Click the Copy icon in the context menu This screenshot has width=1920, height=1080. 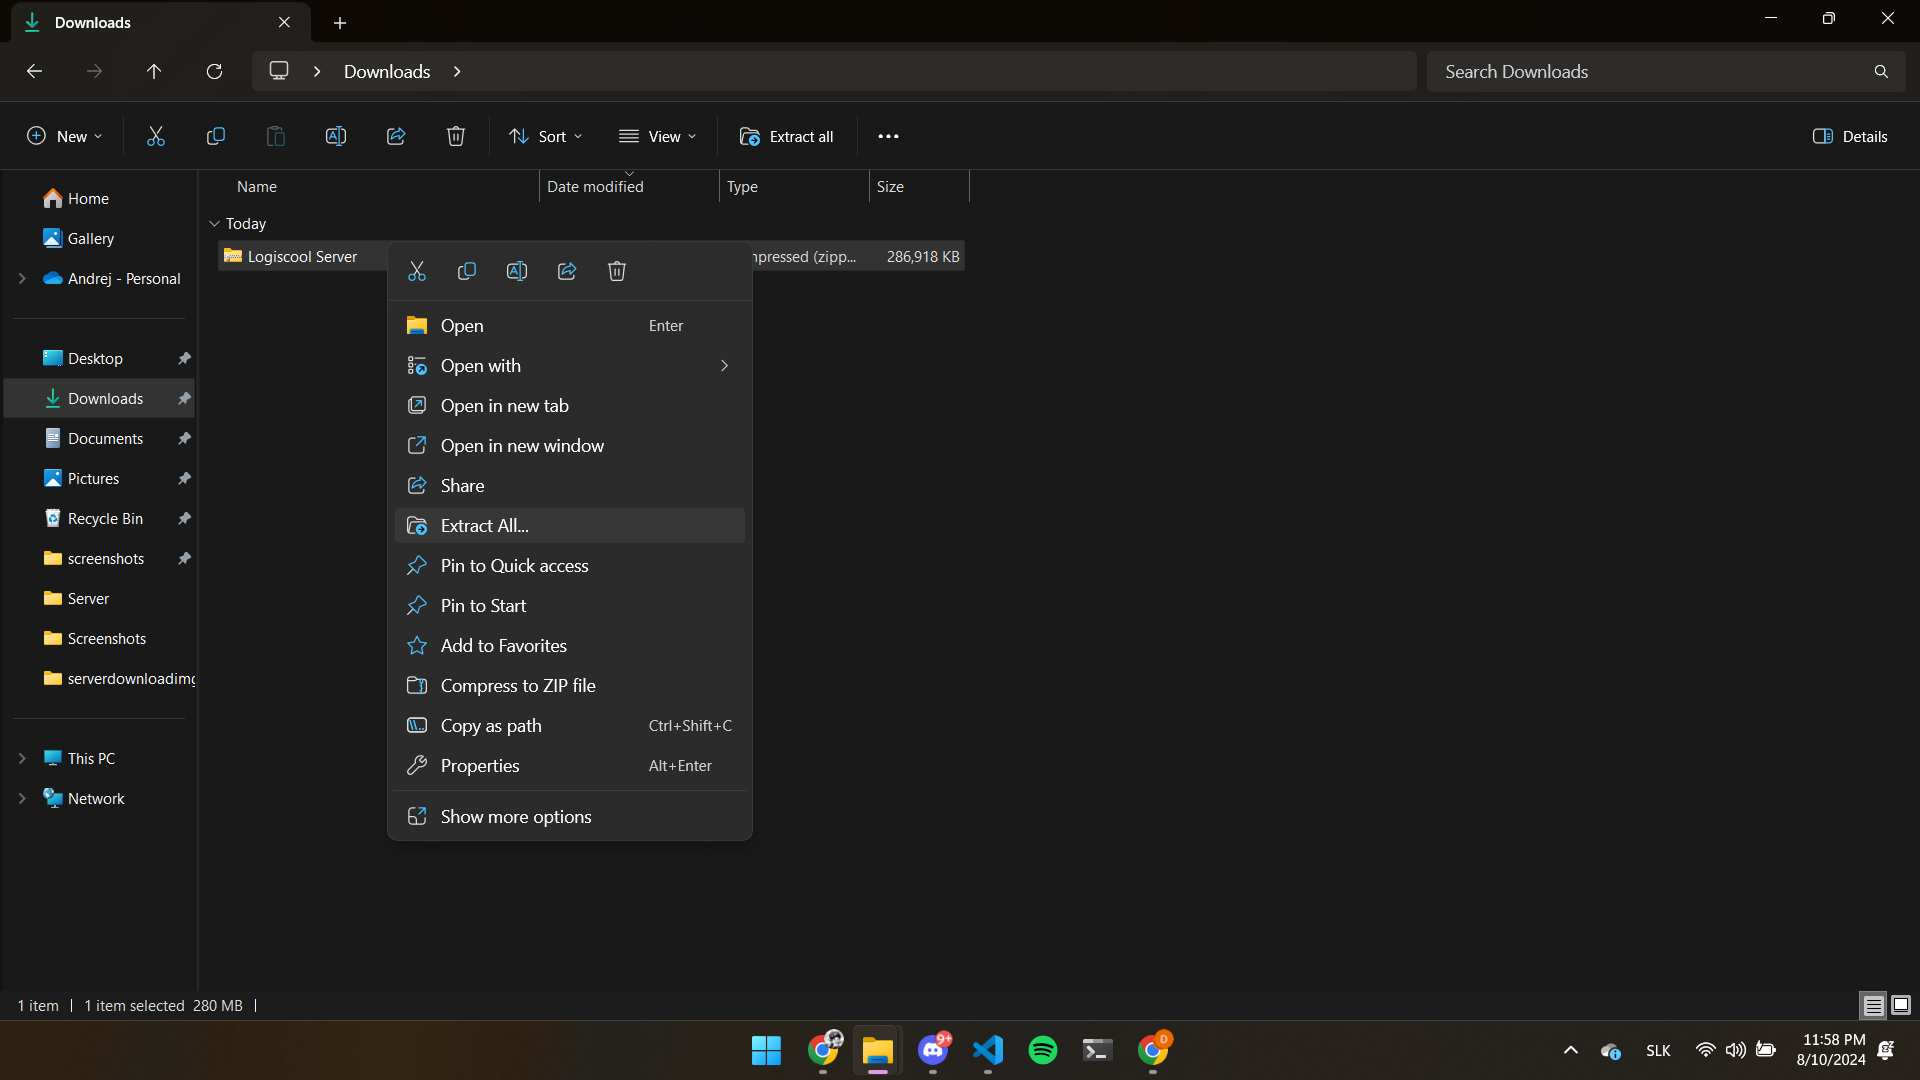pyautogui.click(x=467, y=271)
